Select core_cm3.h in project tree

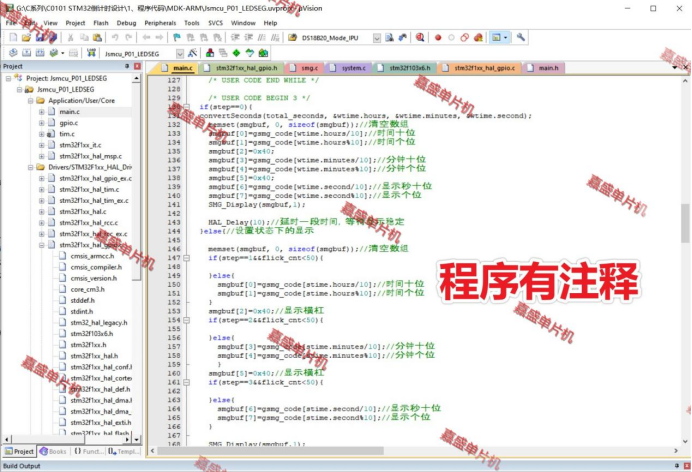tap(87, 289)
